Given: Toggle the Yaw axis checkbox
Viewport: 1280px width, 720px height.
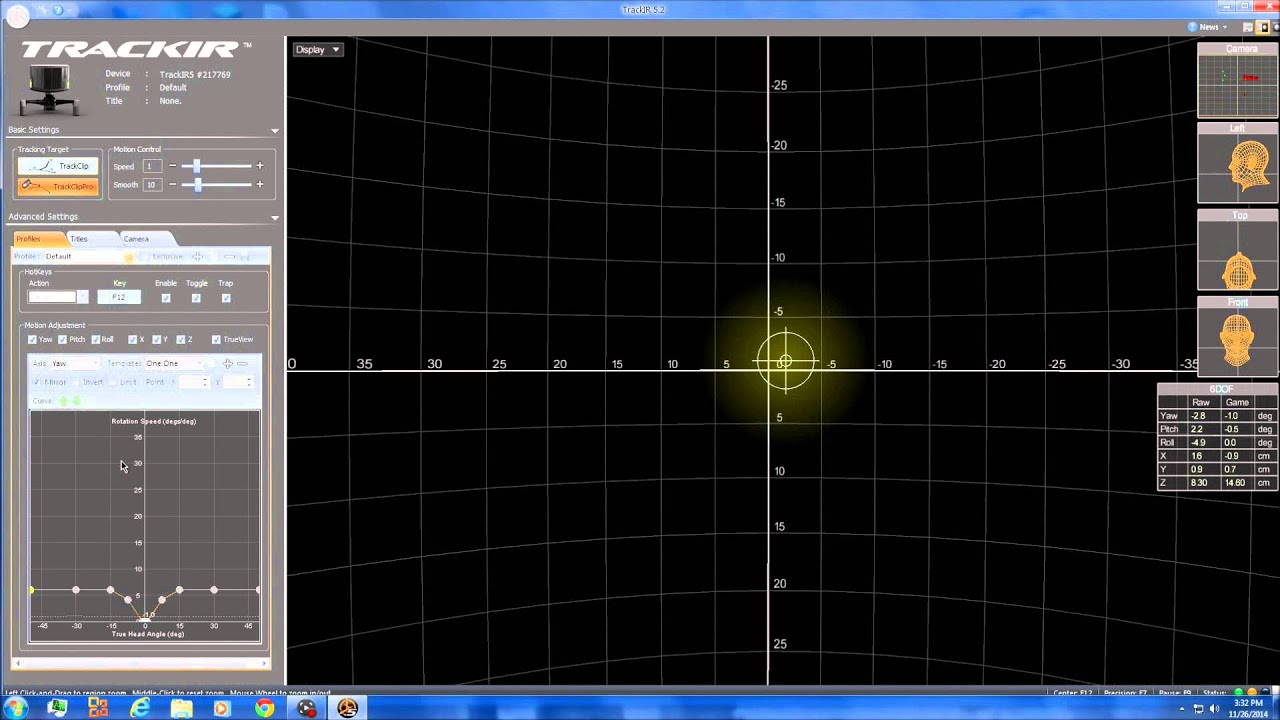Looking at the screenshot, I should (32, 340).
